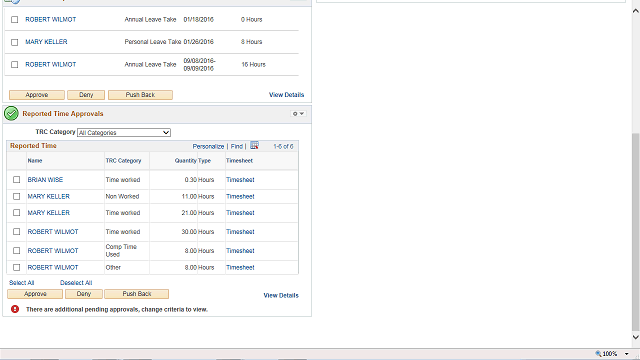Image resolution: width=640 pixels, height=360 pixels.
Task: Open the zoom level dropdown arrow
Action: [627, 354]
